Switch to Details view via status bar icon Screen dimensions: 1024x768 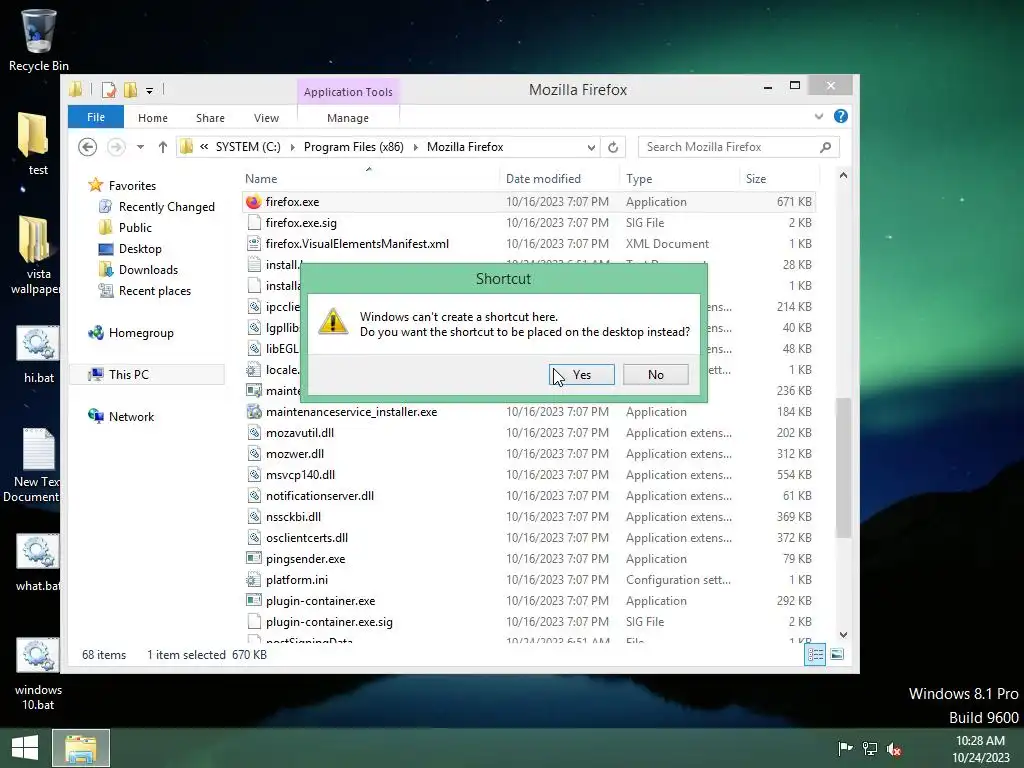(x=815, y=654)
